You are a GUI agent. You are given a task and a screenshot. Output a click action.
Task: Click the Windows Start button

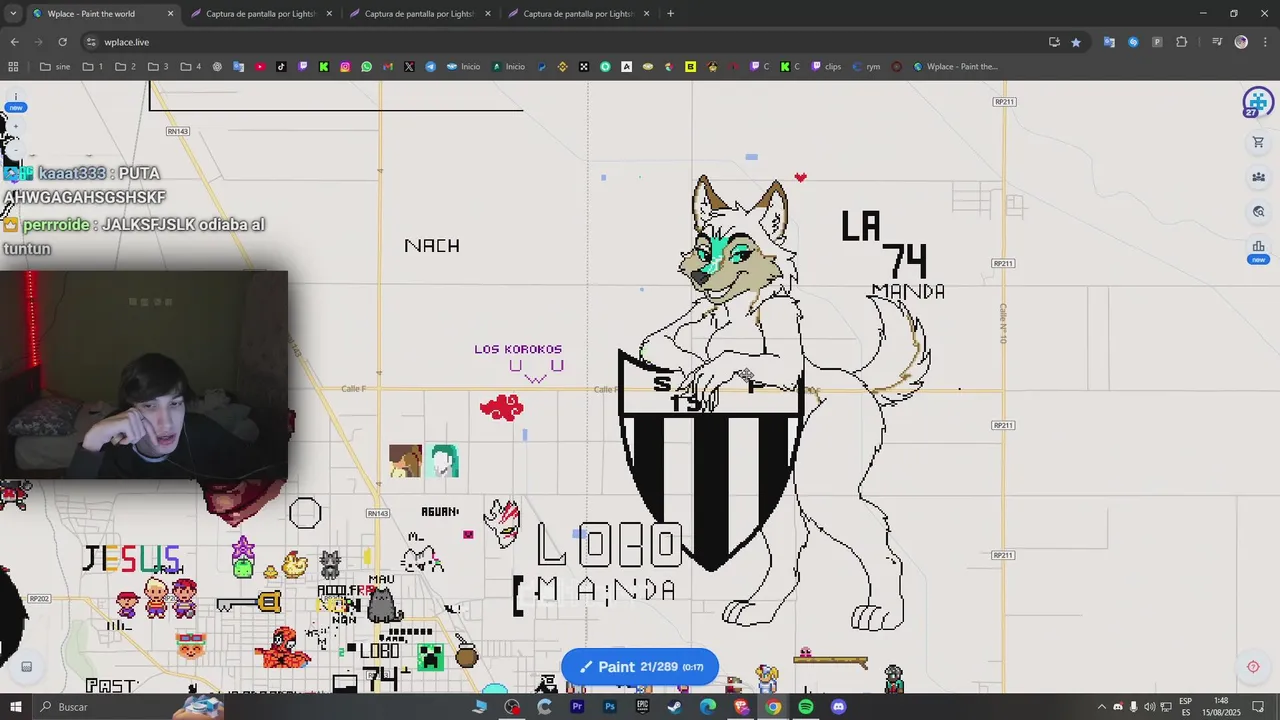point(16,707)
